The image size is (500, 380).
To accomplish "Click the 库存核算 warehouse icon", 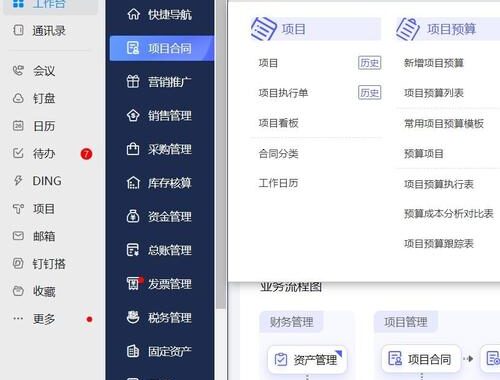I will (133, 183).
